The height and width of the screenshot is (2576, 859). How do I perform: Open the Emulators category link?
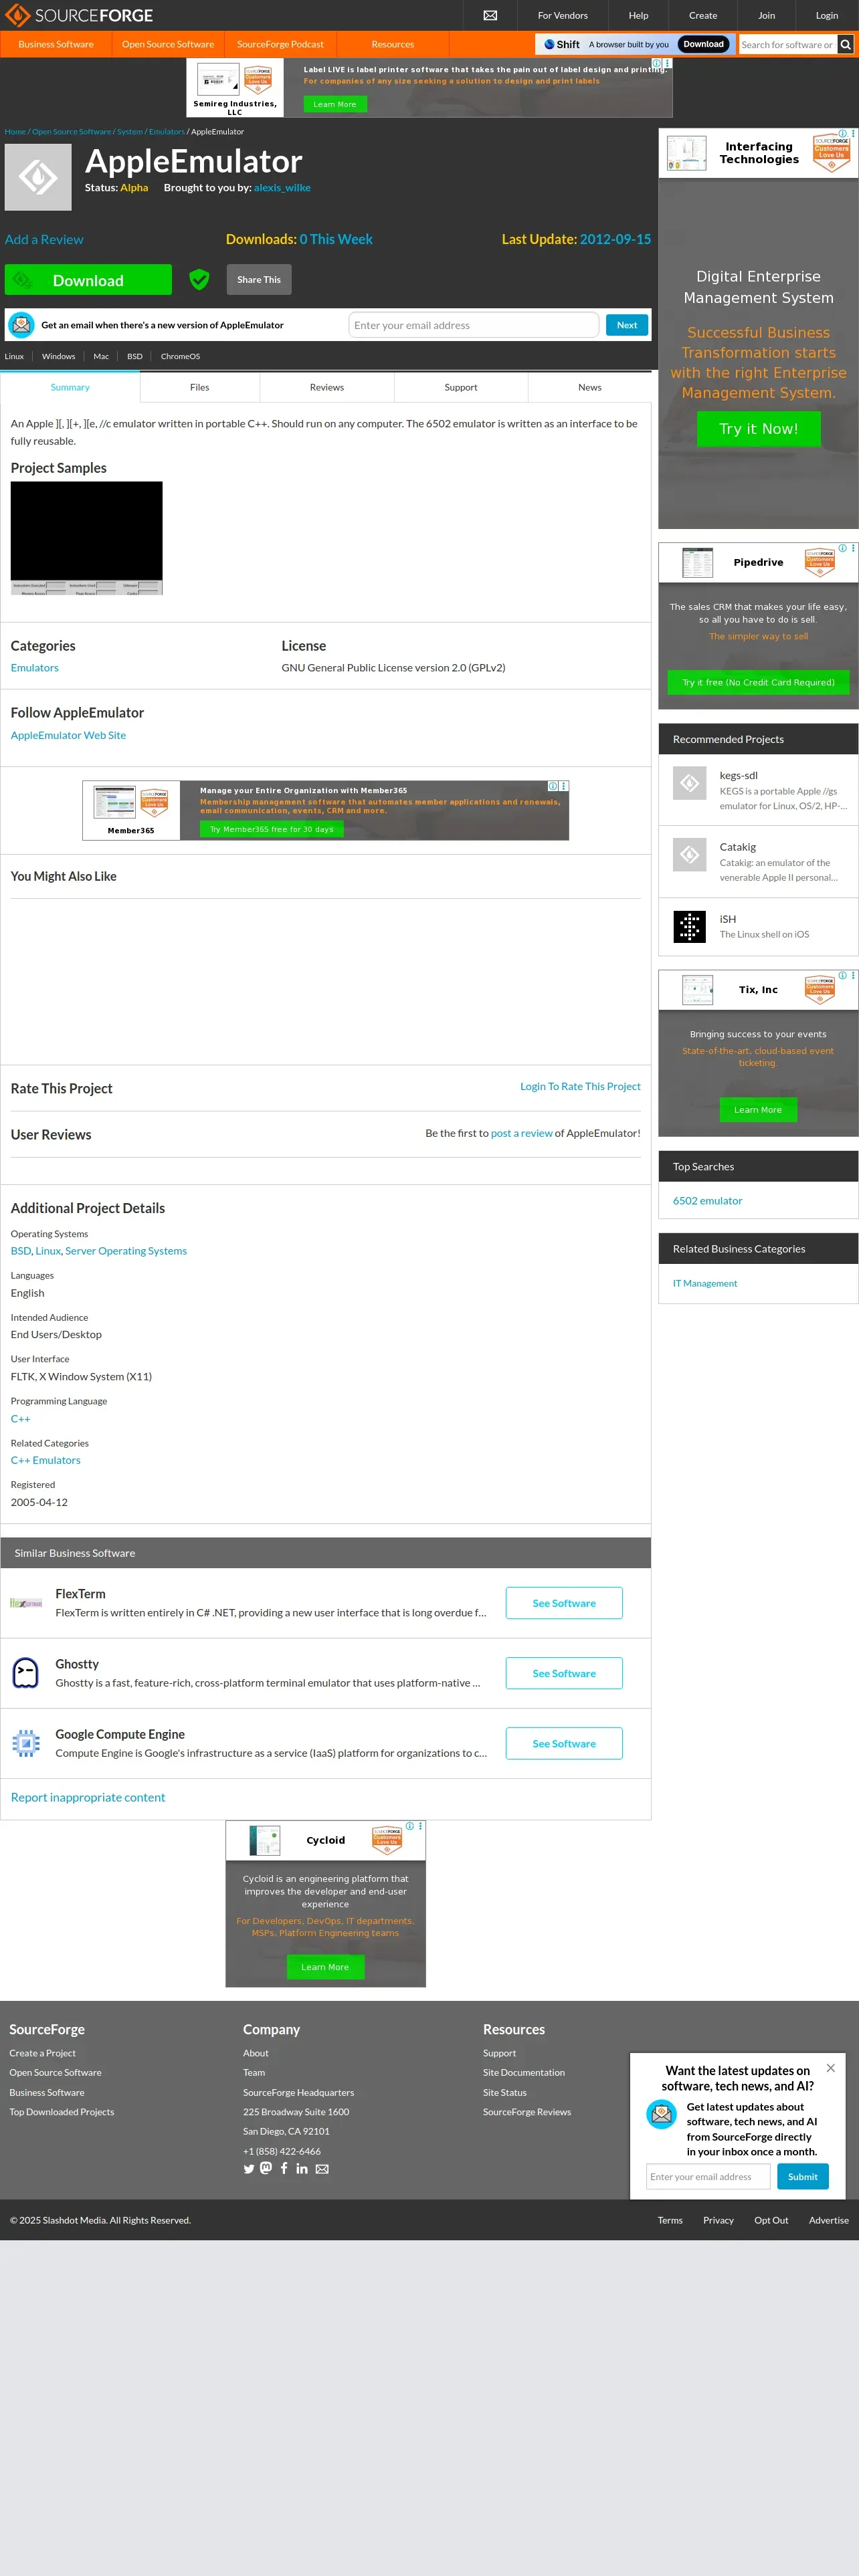pos(35,668)
